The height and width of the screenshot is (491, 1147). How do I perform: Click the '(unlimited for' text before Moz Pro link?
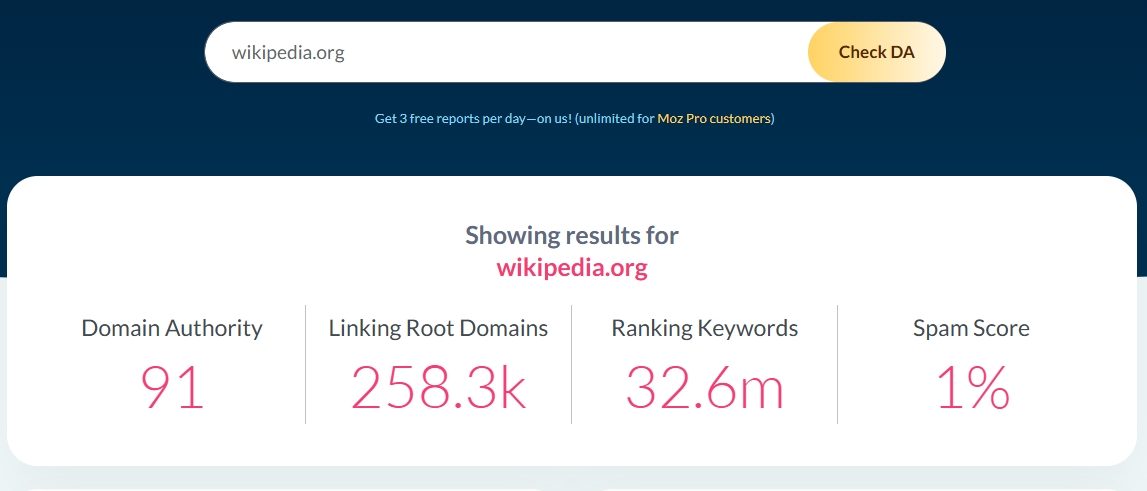(x=615, y=119)
